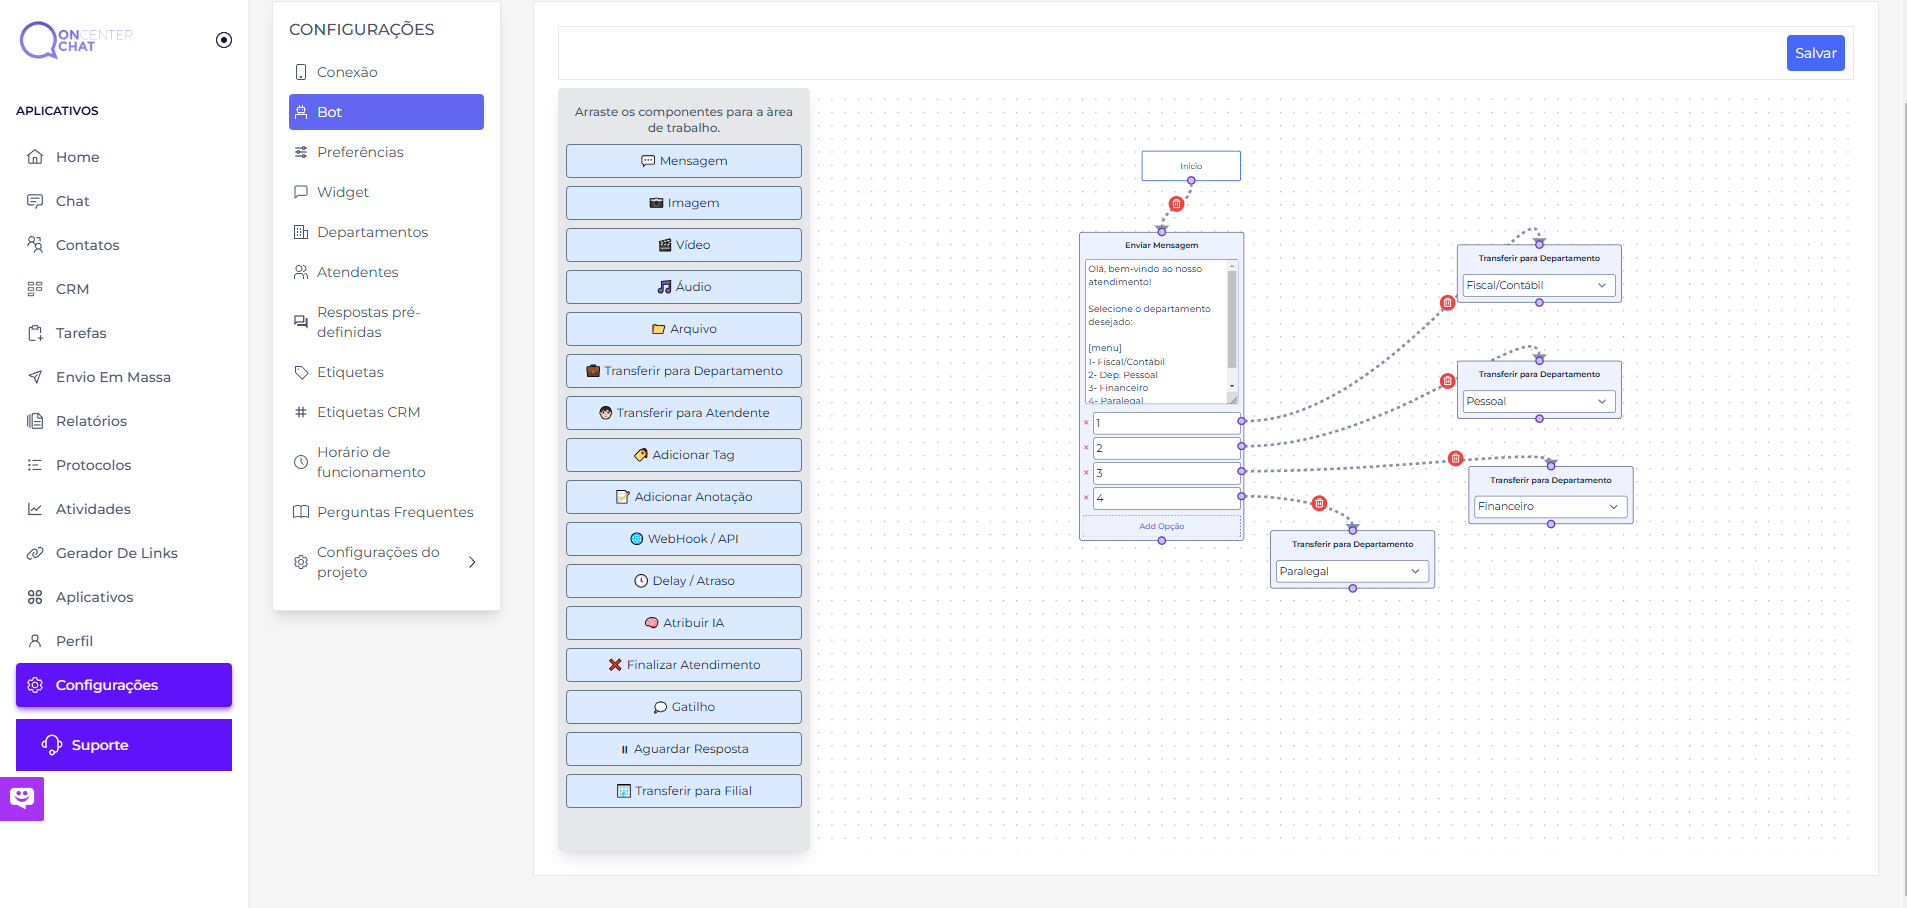
Task: Click the Salvar button
Action: click(x=1815, y=53)
